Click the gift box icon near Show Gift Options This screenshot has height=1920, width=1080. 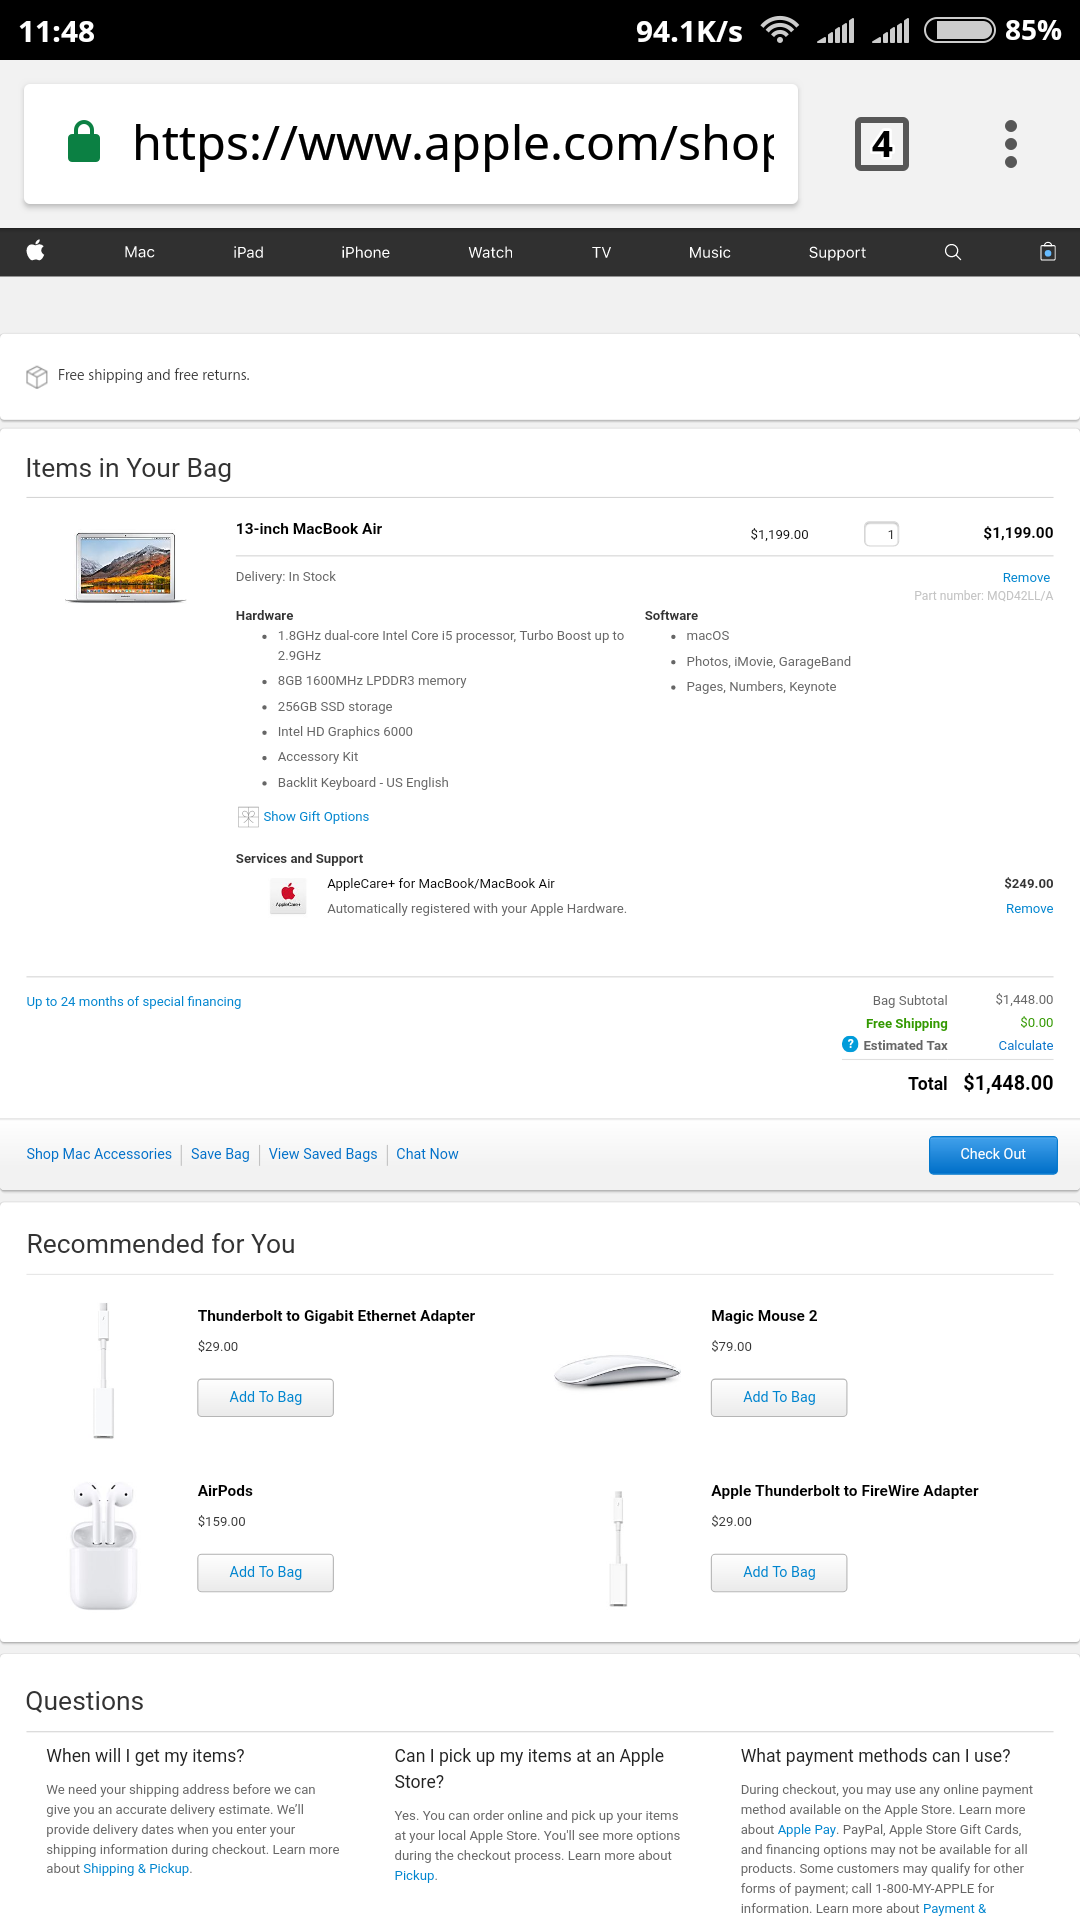click(x=248, y=817)
